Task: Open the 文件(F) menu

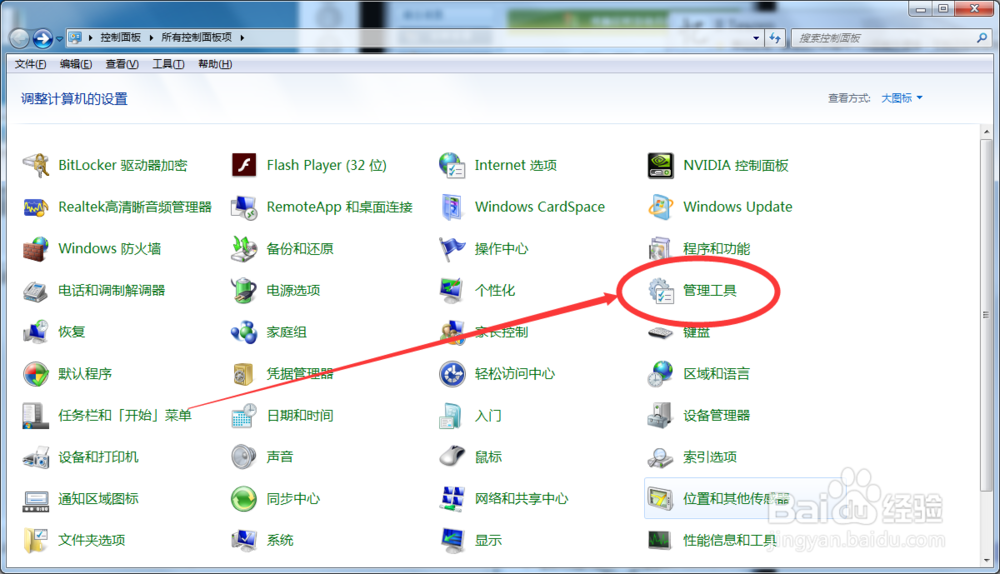Action: (x=30, y=64)
